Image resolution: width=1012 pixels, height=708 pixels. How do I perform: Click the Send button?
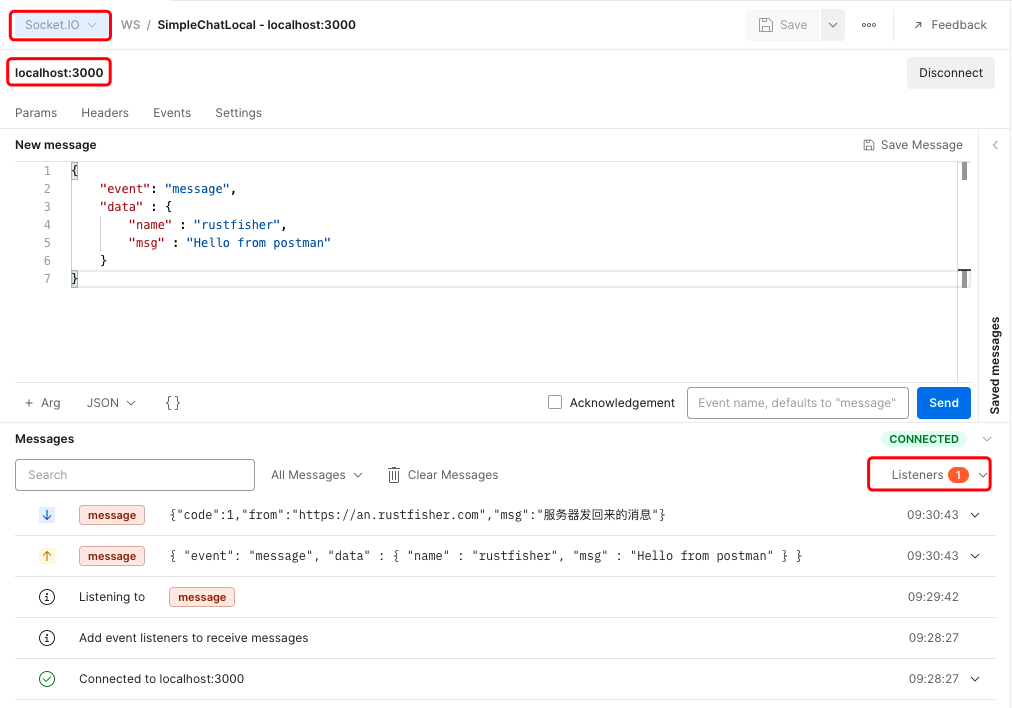pos(943,403)
